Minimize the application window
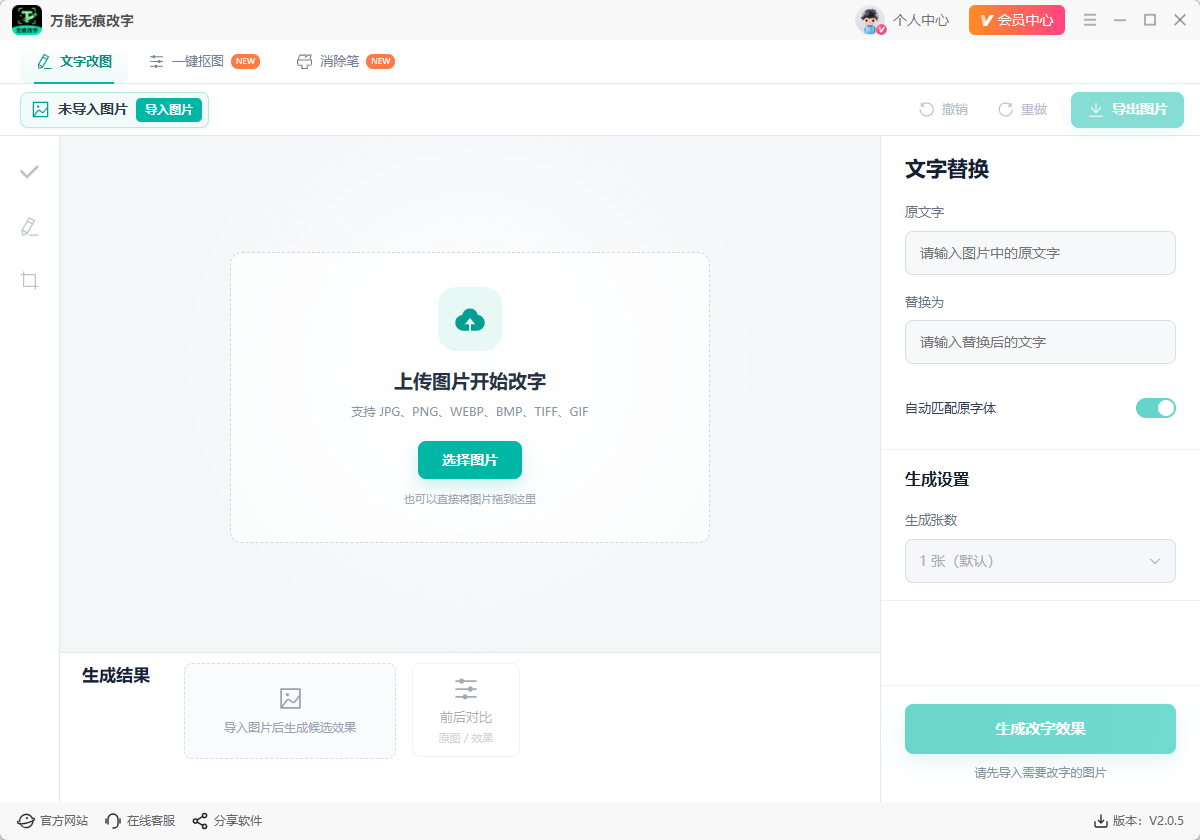 click(1120, 20)
